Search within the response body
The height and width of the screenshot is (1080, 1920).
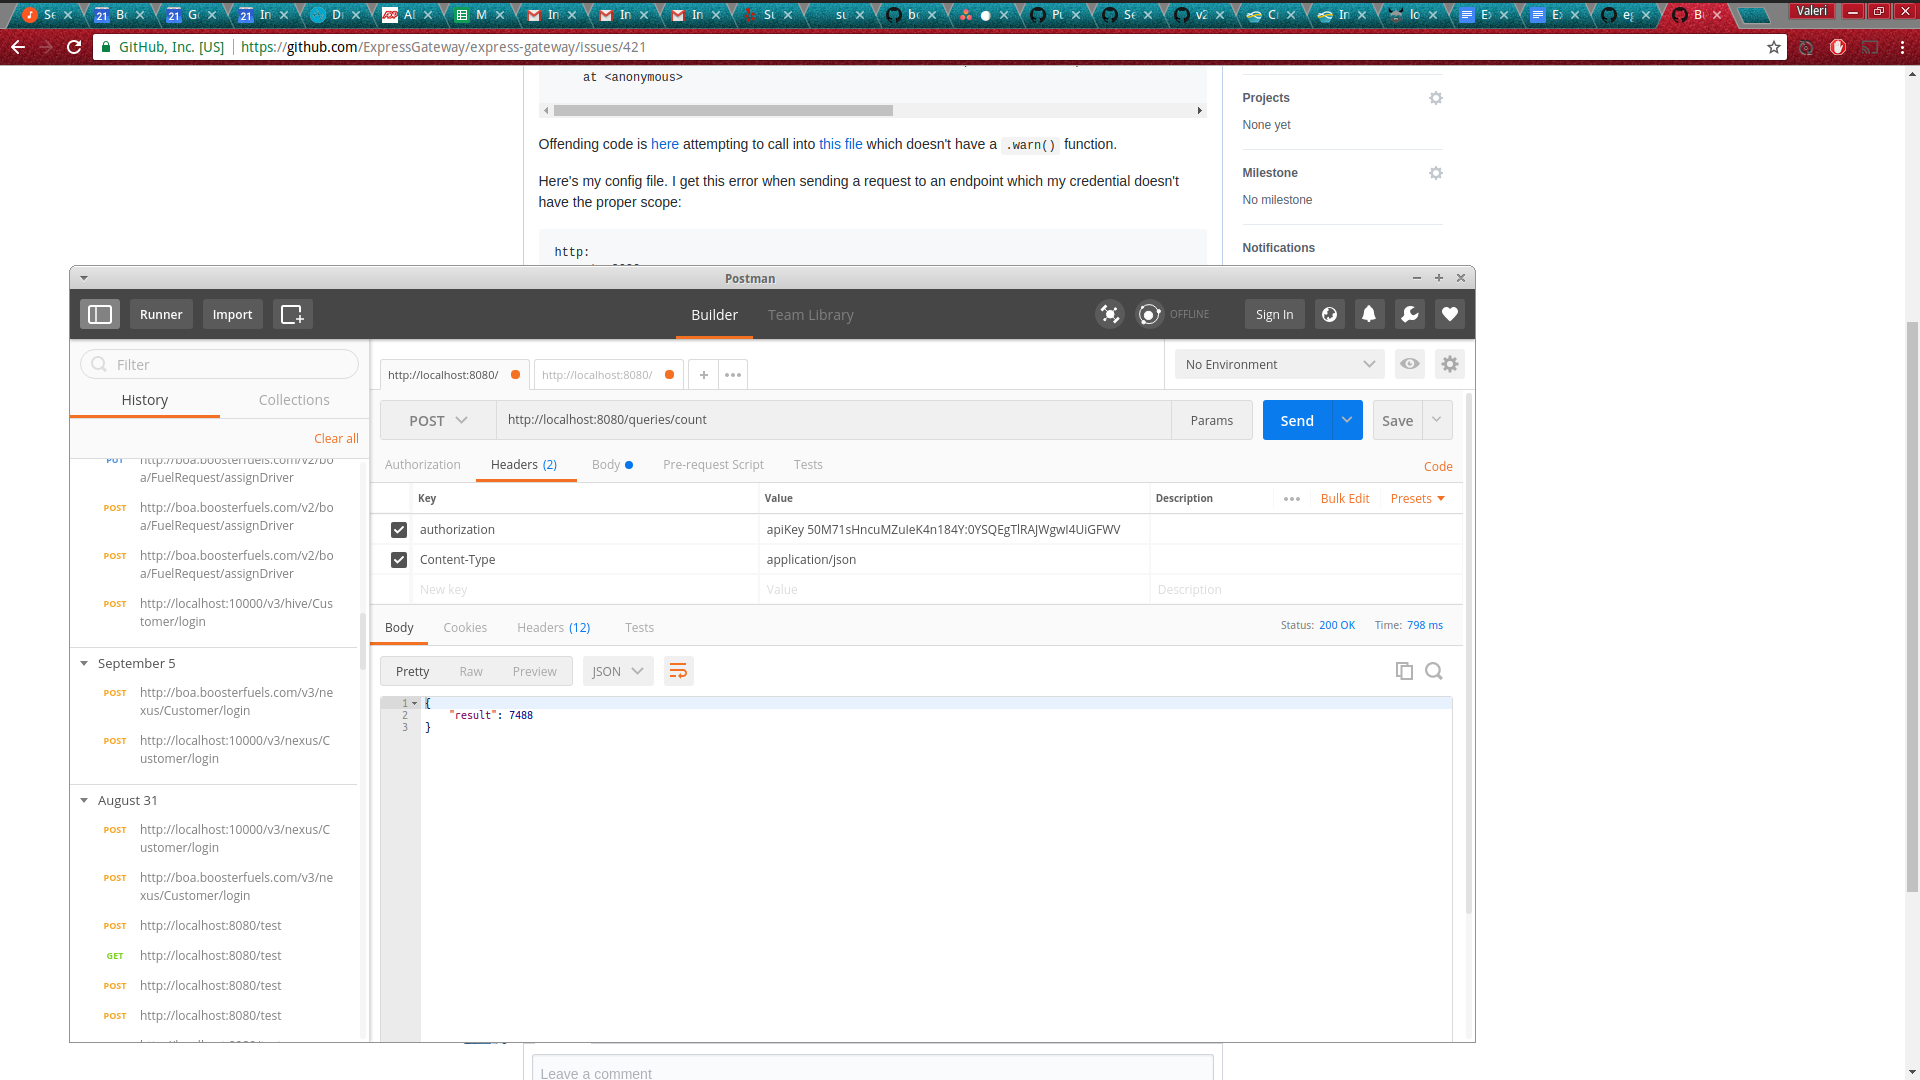(1433, 671)
